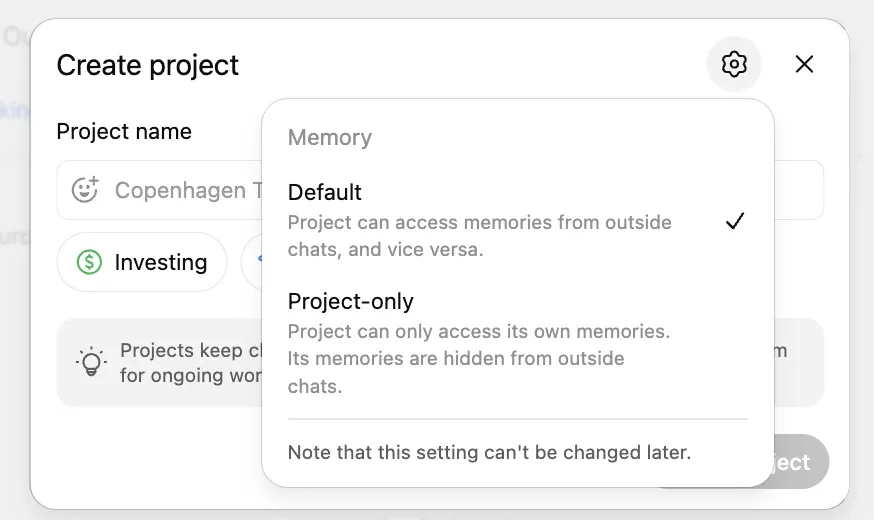Click the checkmark beside Default
The image size is (874, 520).
[x=735, y=221]
